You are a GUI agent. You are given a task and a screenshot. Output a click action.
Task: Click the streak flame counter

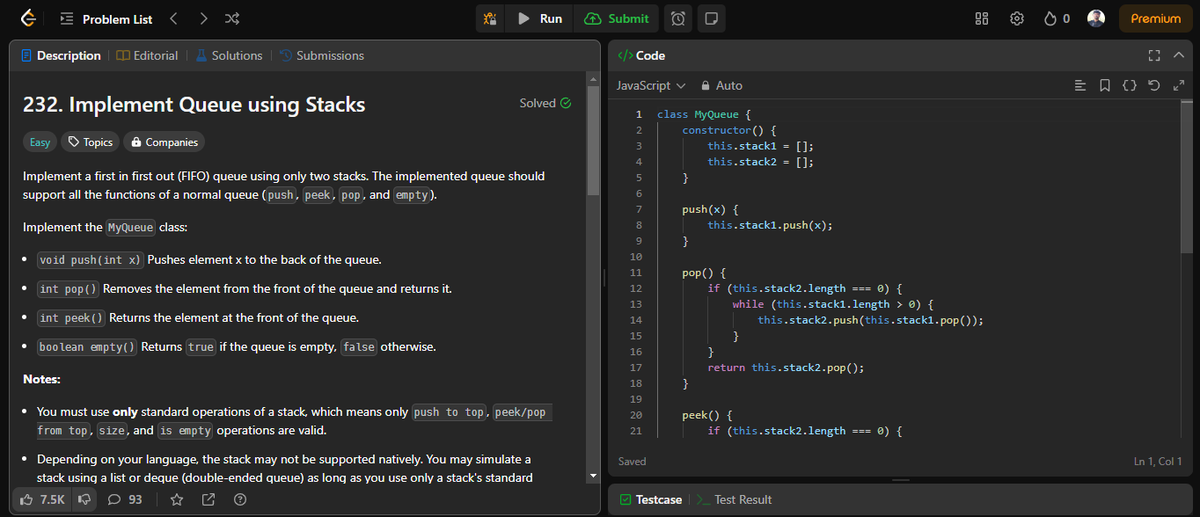click(x=1059, y=19)
